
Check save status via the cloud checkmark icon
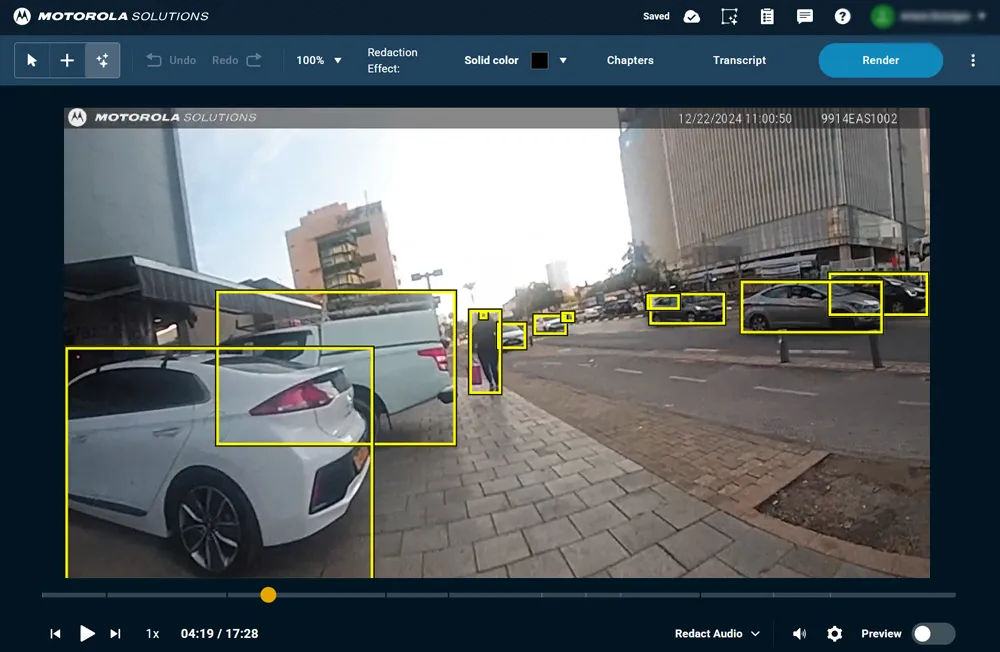click(691, 16)
